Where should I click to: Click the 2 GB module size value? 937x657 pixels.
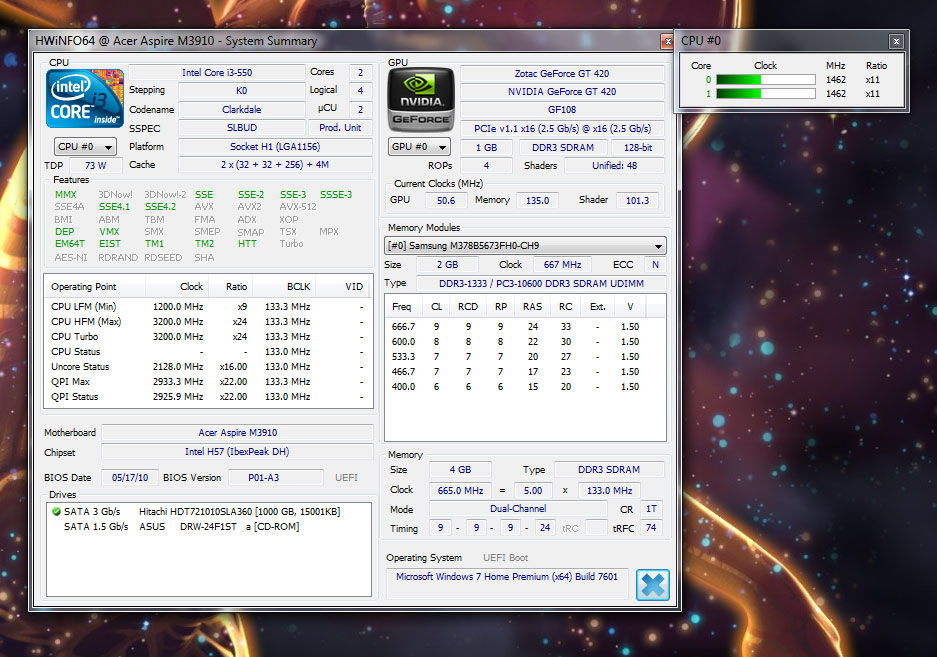point(447,265)
